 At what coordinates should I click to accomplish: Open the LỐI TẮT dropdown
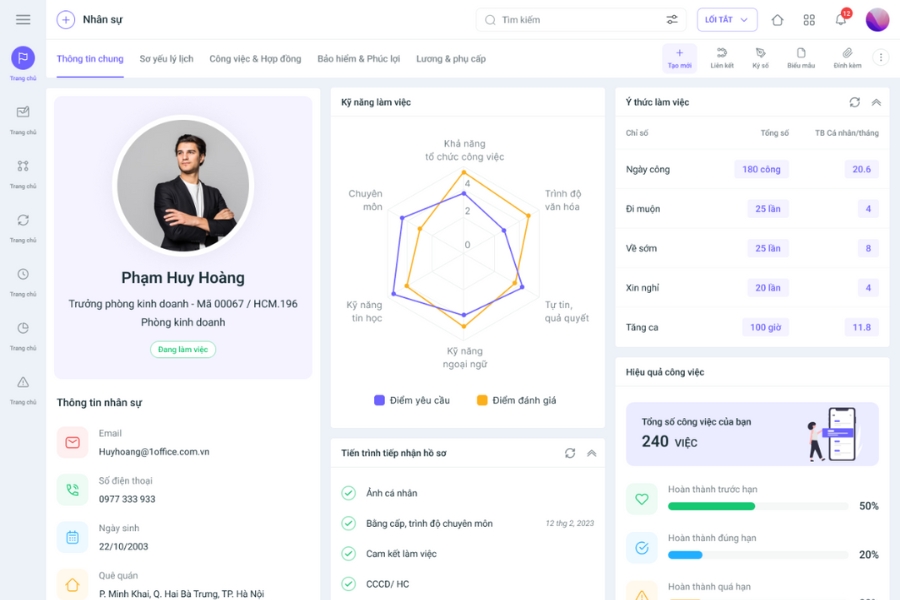(726, 19)
